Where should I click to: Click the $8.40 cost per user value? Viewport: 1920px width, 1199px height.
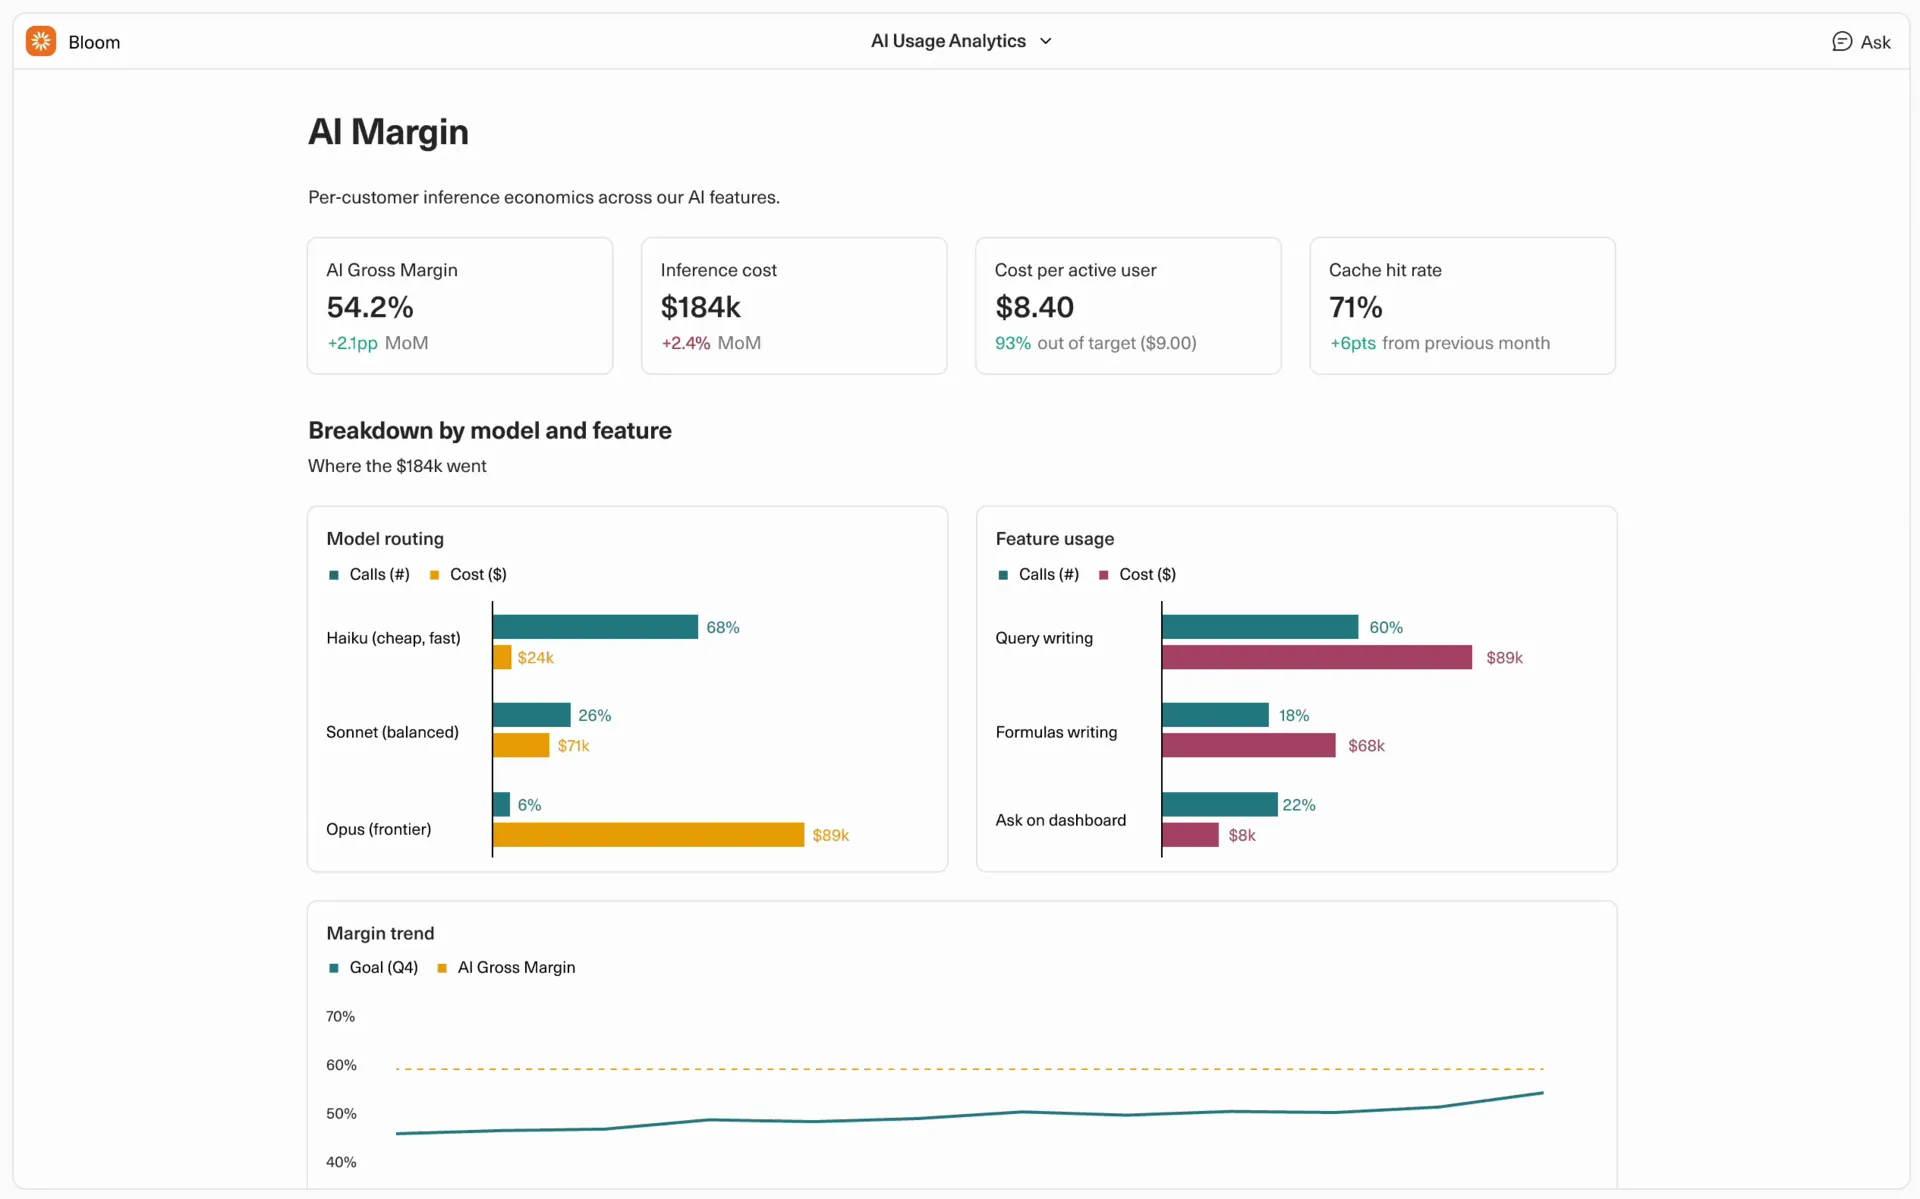(x=1034, y=307)
